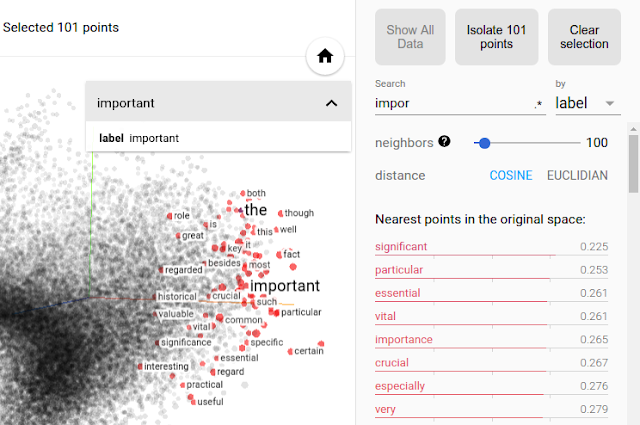Collapse the important metadata card chevron

[x=331, y=103]
